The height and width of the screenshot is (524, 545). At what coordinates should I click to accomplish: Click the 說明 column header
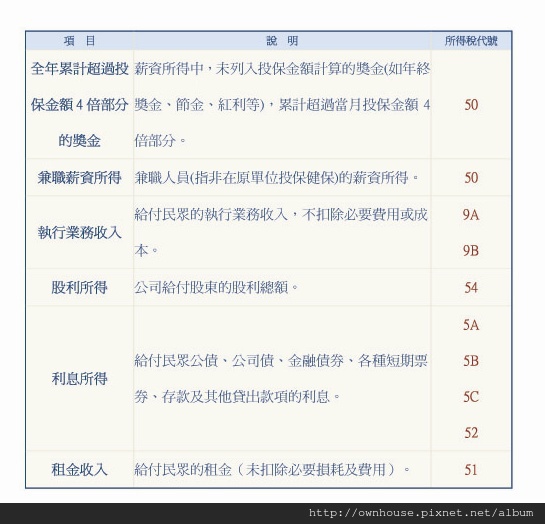pos(282,41)
